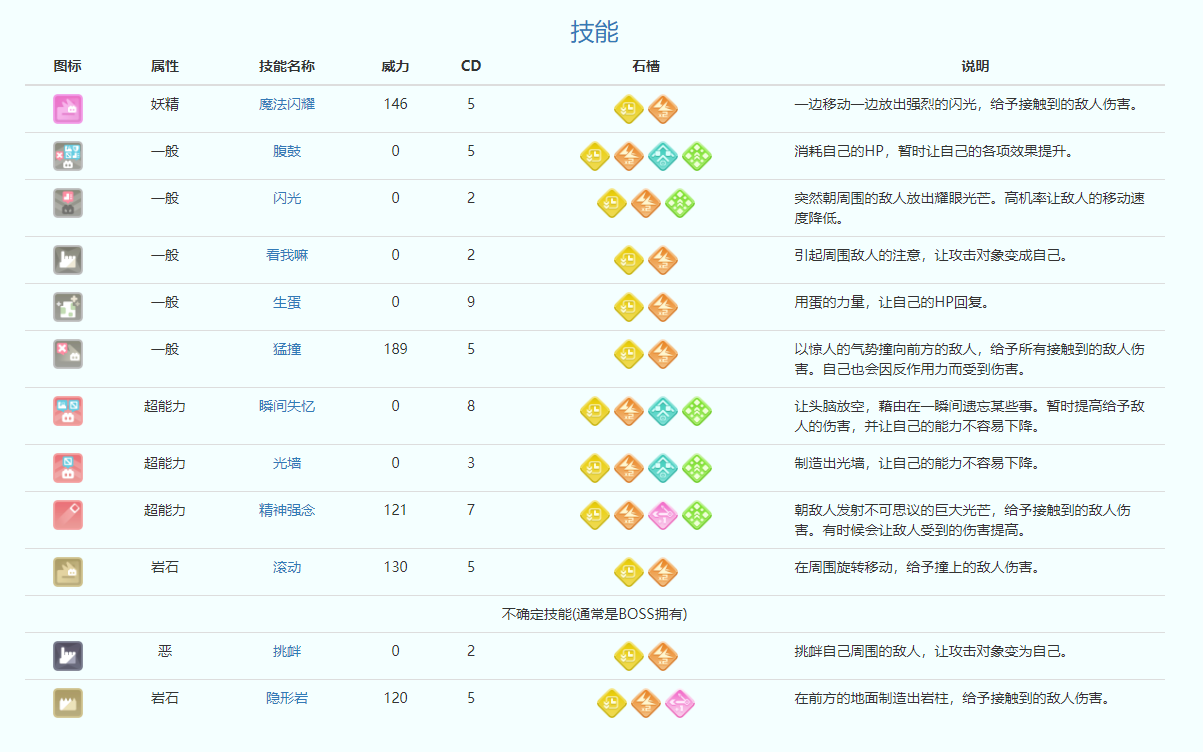Open the 瞬间失忆 skill link

point(287,406)
